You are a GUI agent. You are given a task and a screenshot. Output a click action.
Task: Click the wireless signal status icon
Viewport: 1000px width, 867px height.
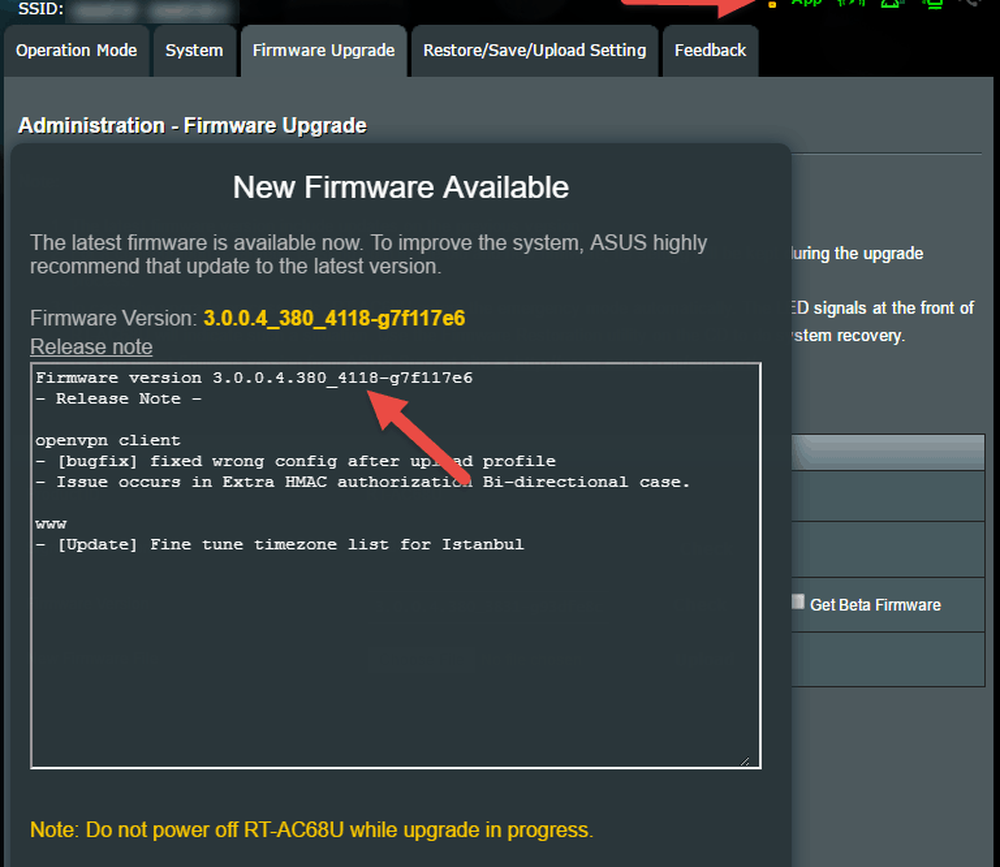850,3
